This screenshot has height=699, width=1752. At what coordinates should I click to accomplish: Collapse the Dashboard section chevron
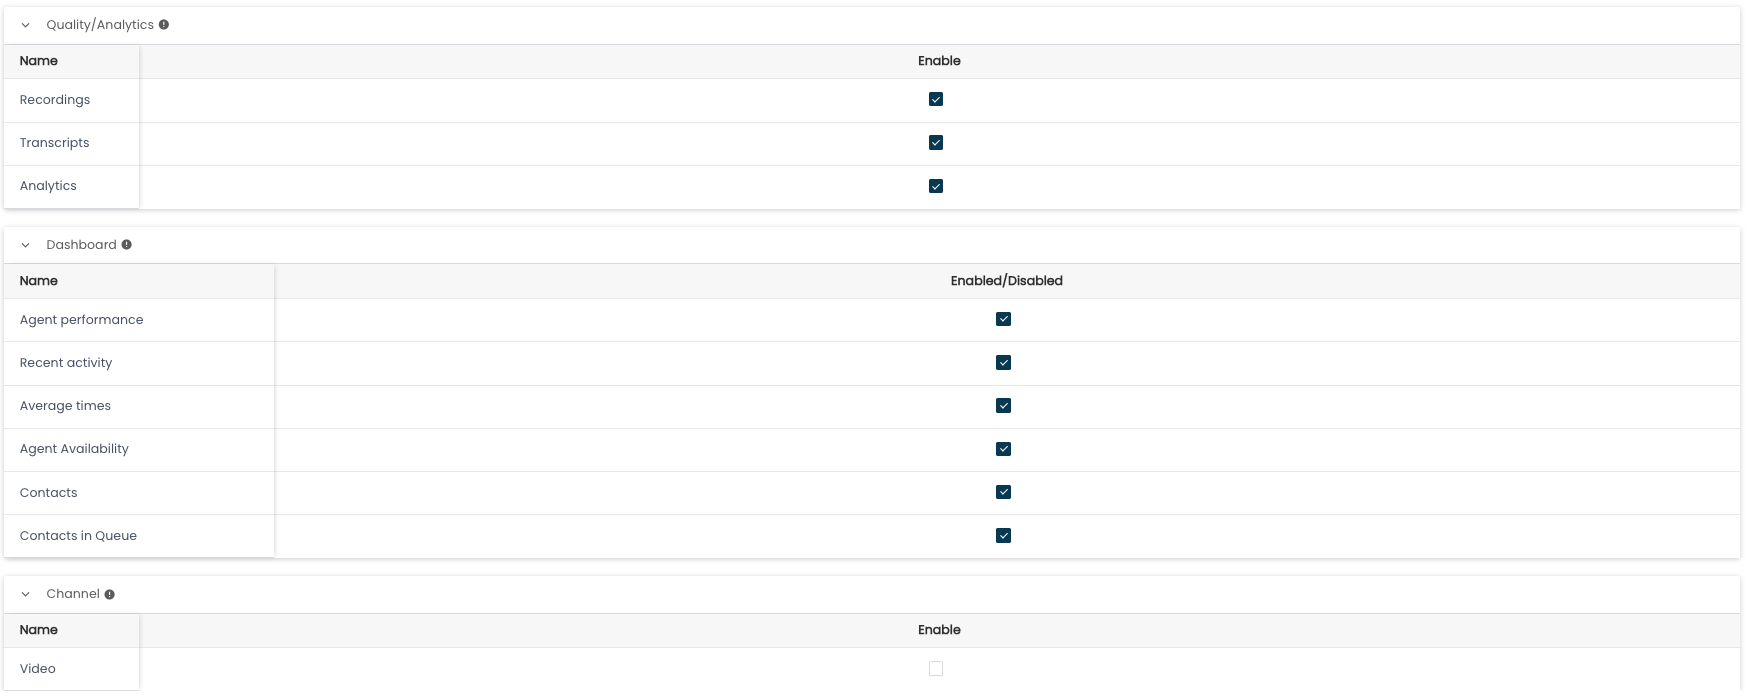26,245
